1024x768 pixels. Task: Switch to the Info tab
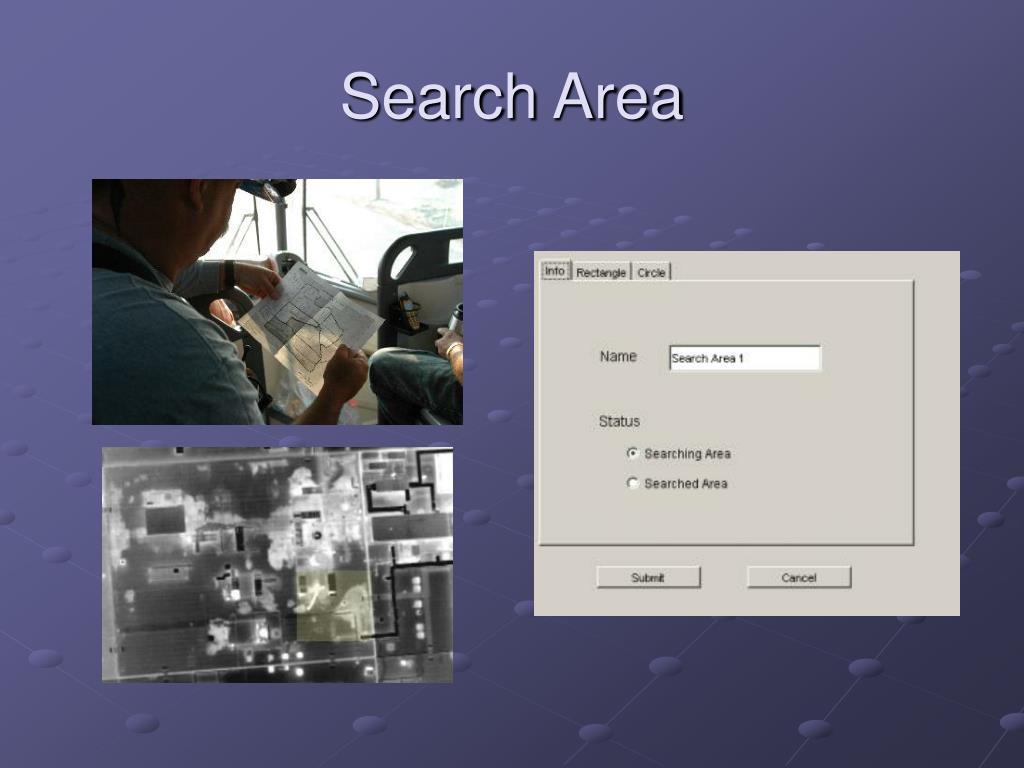pyautogui.click(x=555, y=271)
